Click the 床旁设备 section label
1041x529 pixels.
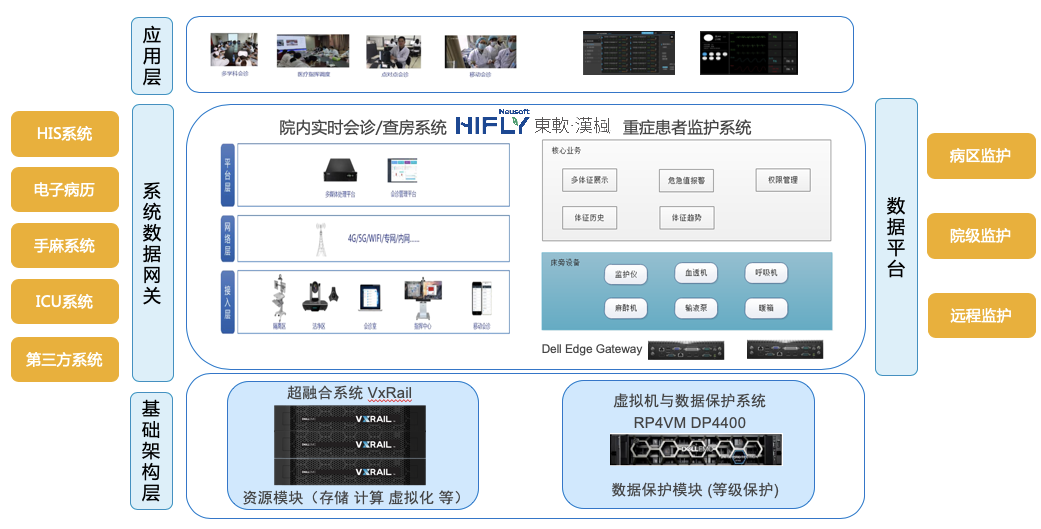565,263
